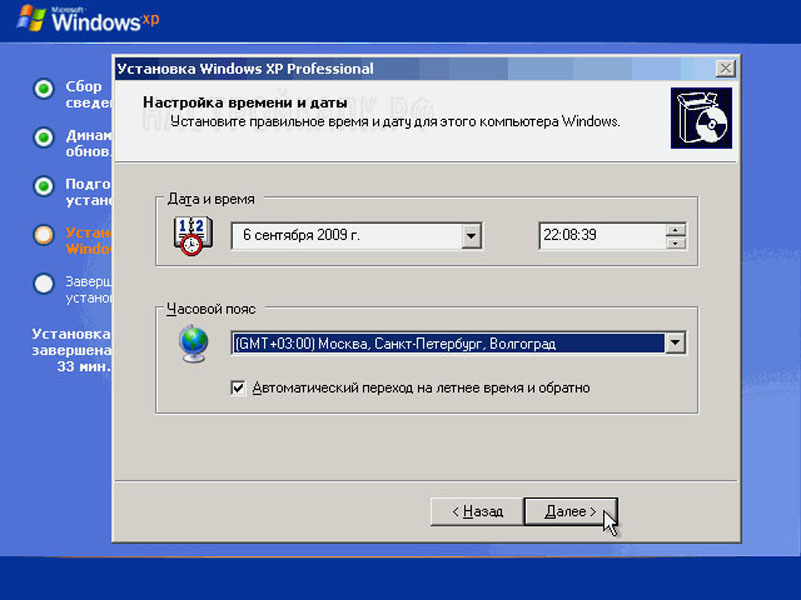Viewport: 801px width, 600px height.
Task: Select the first setup step radio indicator
Action: tap(43, 89)
